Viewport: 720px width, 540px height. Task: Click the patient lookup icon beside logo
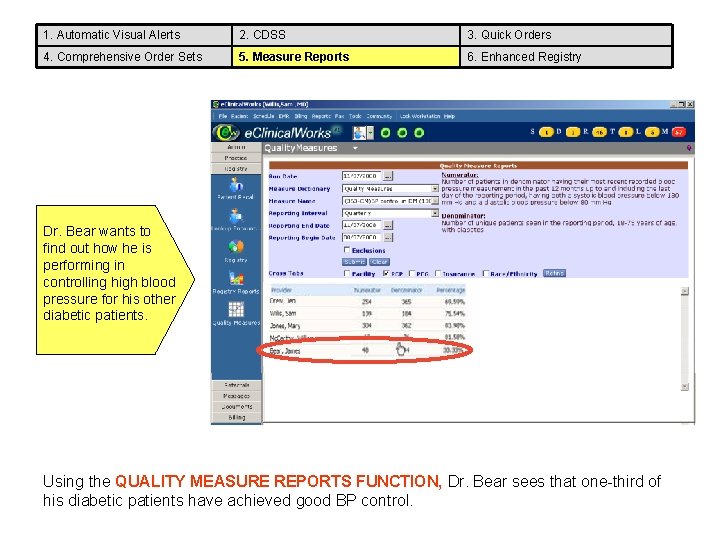click(x=359, y=133)
